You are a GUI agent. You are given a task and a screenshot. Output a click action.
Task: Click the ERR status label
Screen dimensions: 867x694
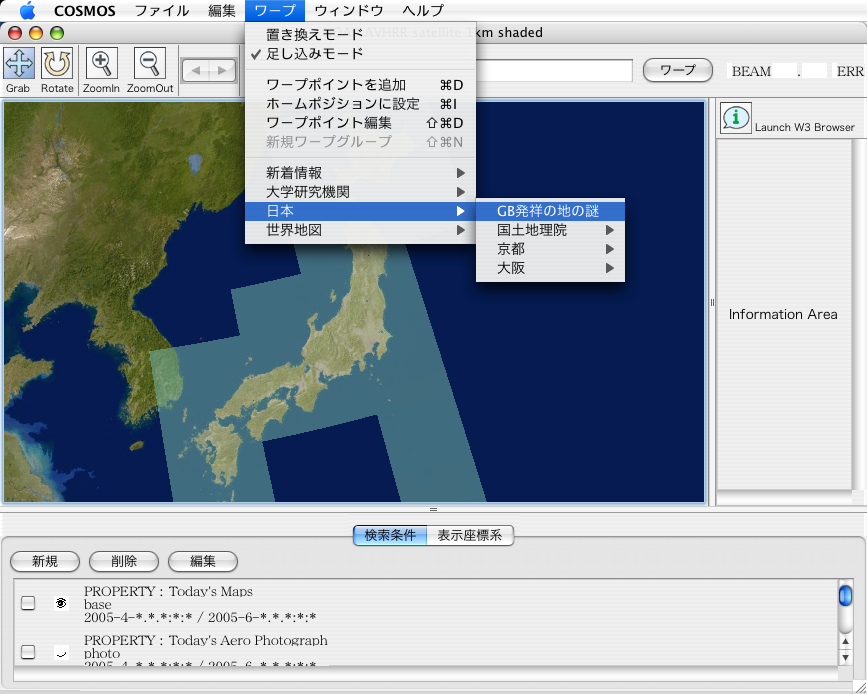tap(850, 71)
